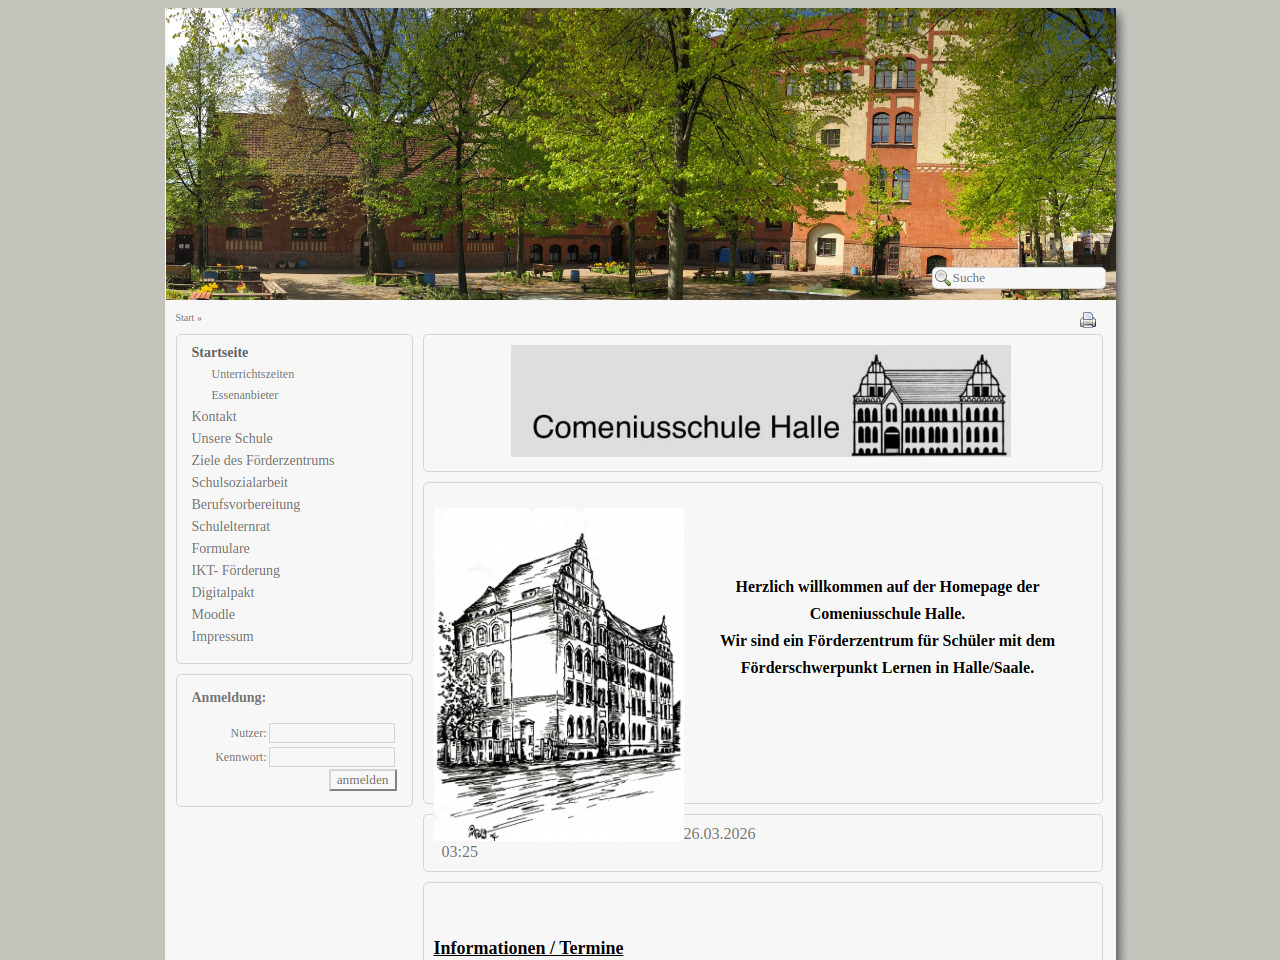Go to Digitalpakt page
1280x960 pixels.
pos(223,592)
